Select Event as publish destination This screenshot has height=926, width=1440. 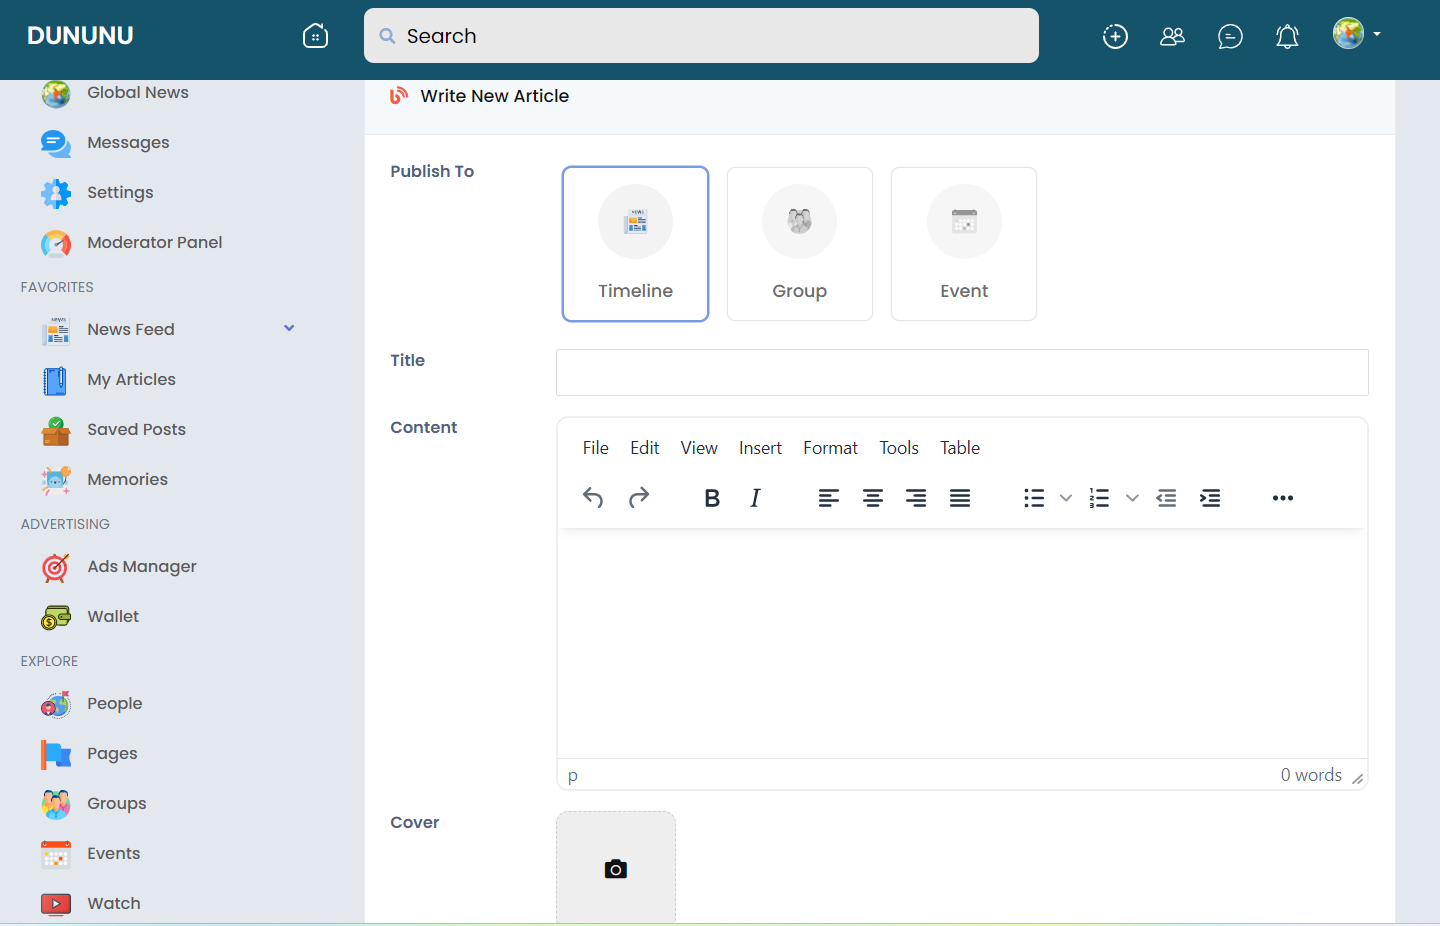tap(963, 244)
